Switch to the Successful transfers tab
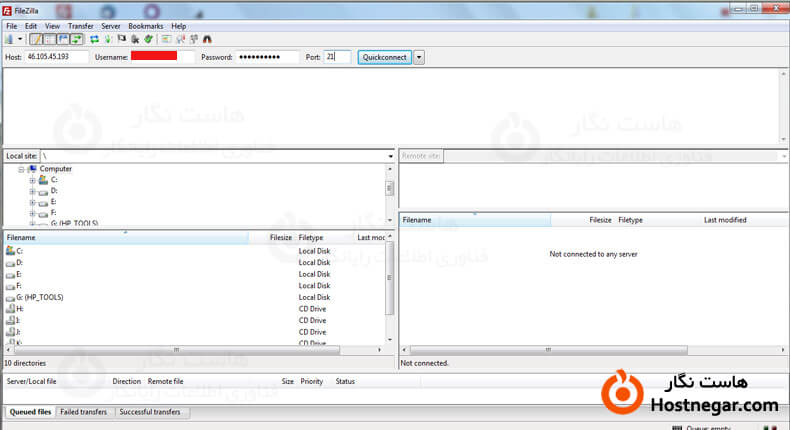 tap(150, 412)
